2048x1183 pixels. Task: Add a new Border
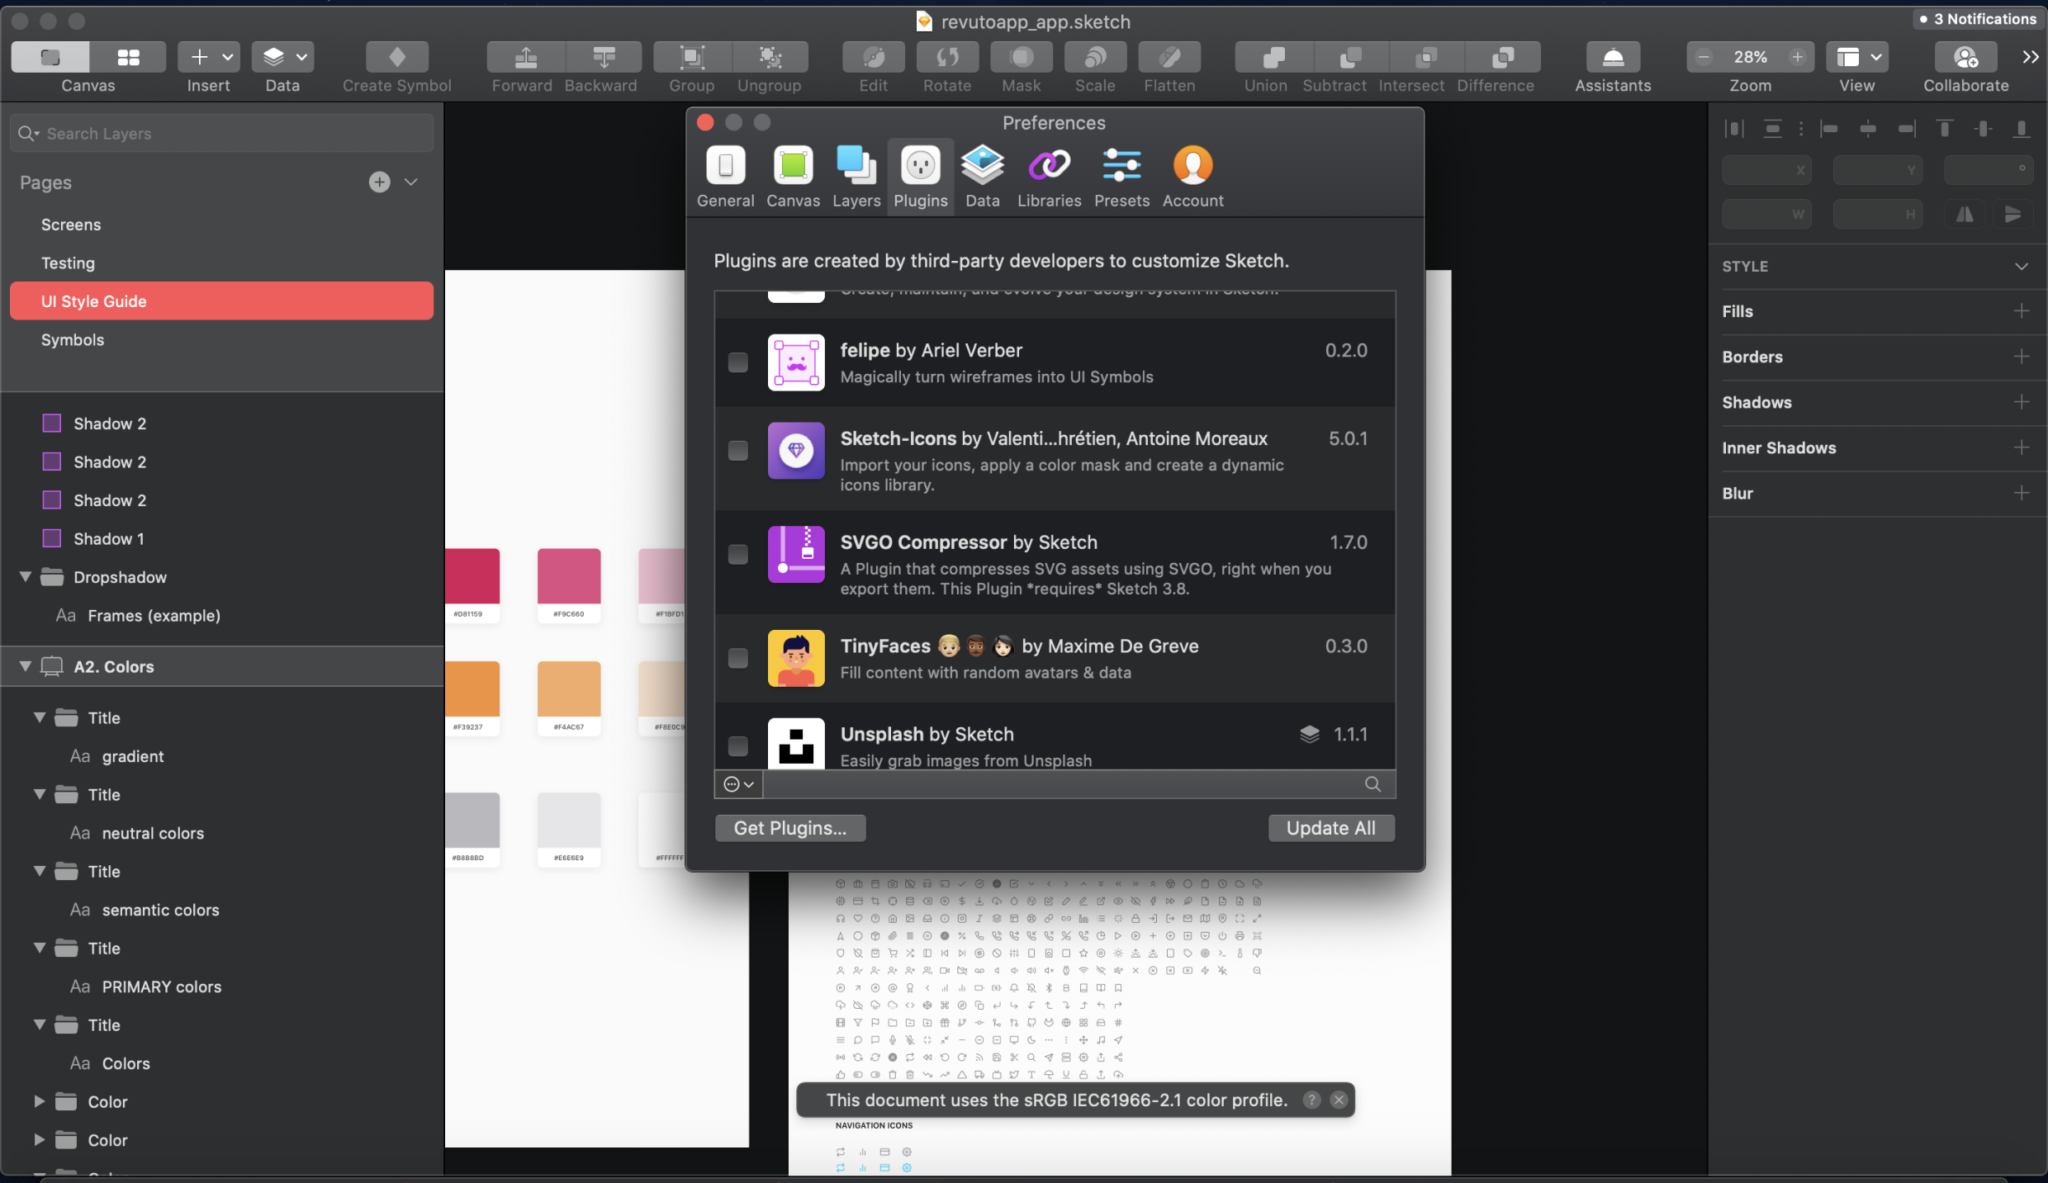tap(2021, 356)
